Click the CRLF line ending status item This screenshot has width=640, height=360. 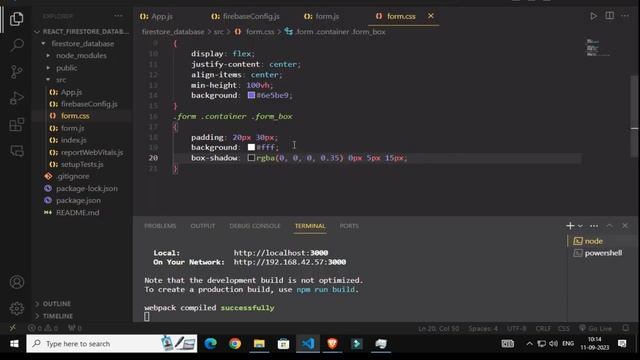pyautogui.click(x=543, y=328)
